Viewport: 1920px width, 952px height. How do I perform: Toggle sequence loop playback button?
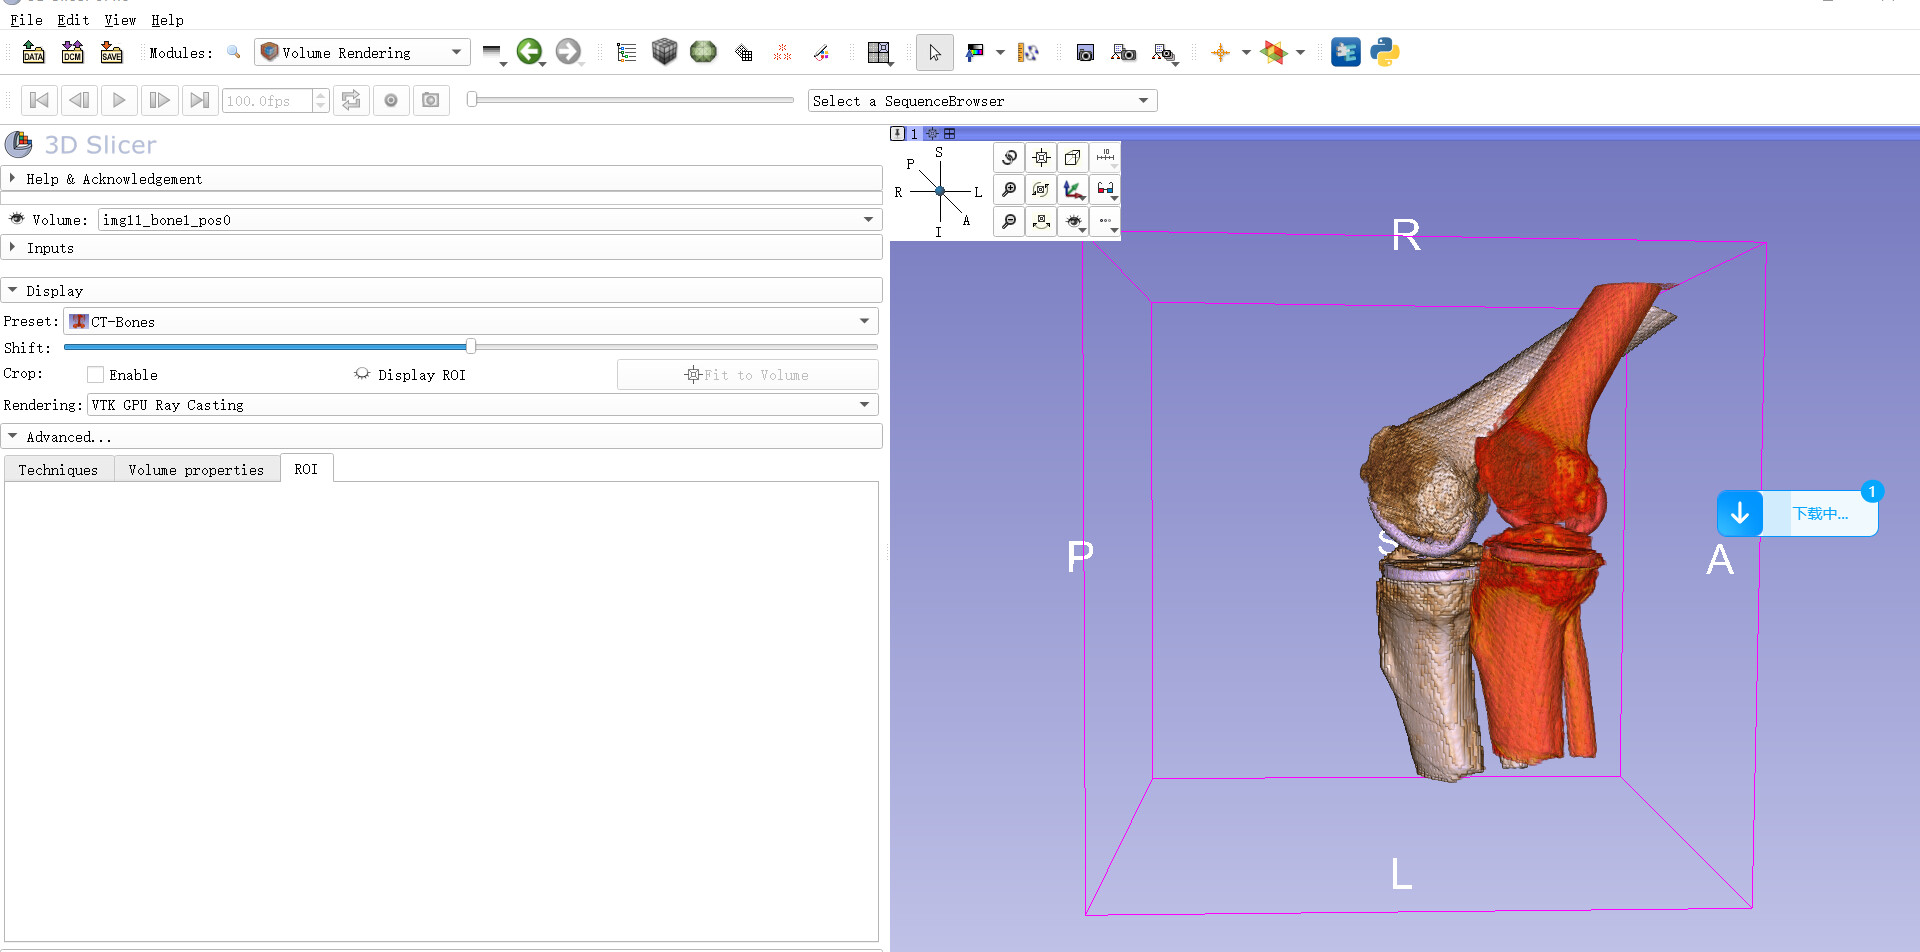click(x=351, y=100)
